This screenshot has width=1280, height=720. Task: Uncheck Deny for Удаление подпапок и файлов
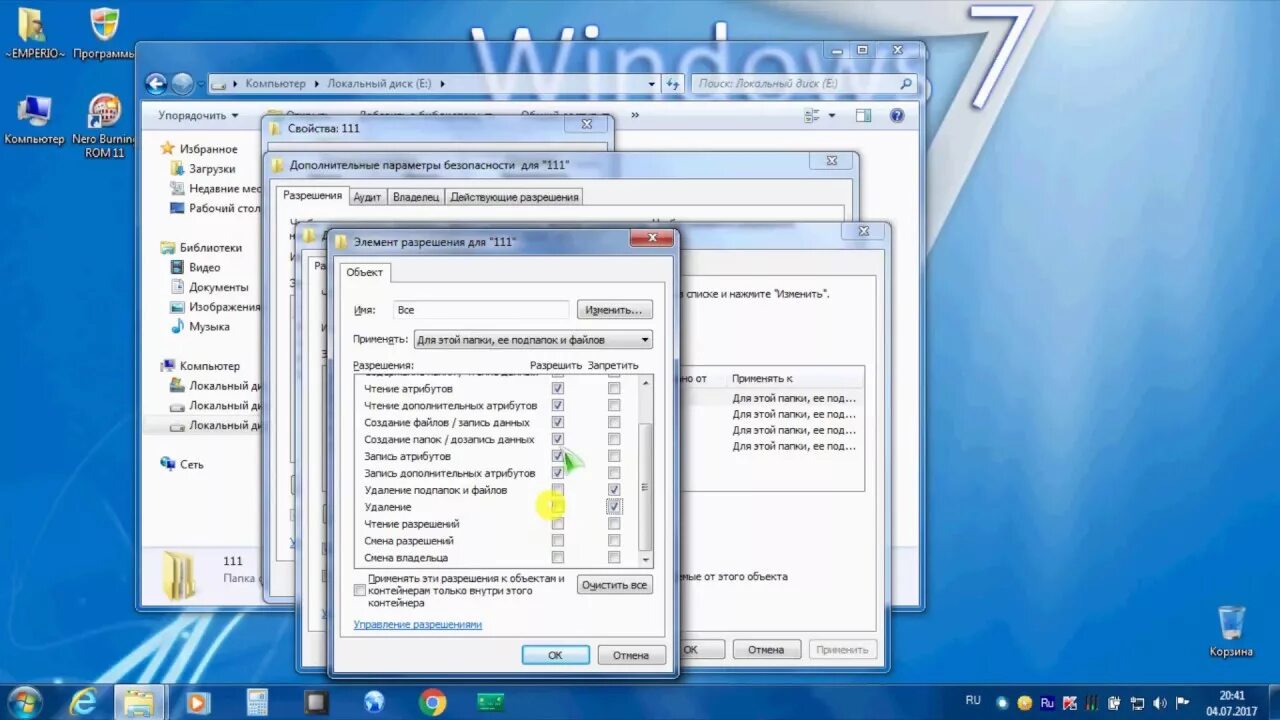point(614,490)
